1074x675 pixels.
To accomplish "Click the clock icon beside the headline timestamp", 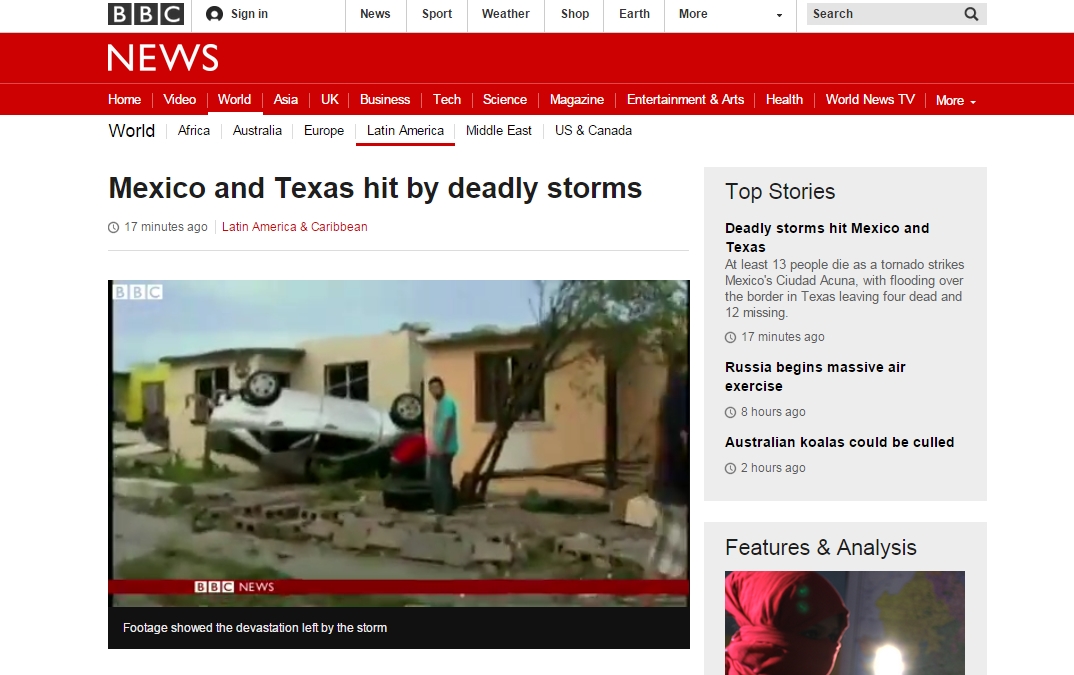I will (x=114, y=228).
